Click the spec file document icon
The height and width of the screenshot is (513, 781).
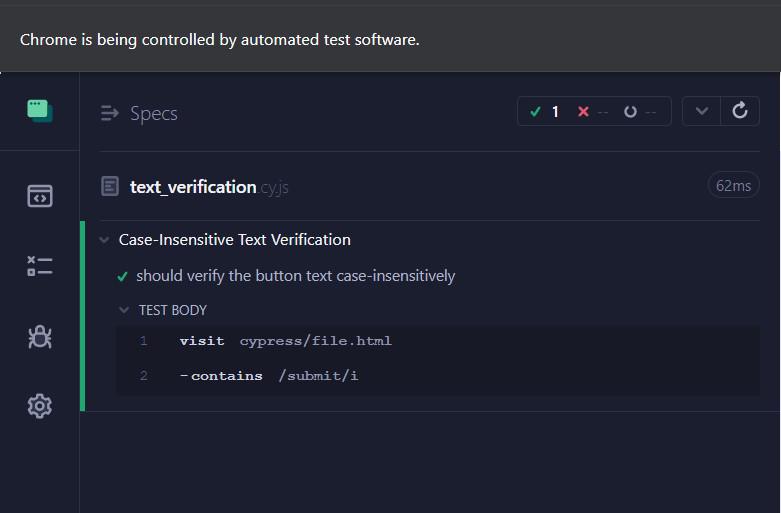110,186
